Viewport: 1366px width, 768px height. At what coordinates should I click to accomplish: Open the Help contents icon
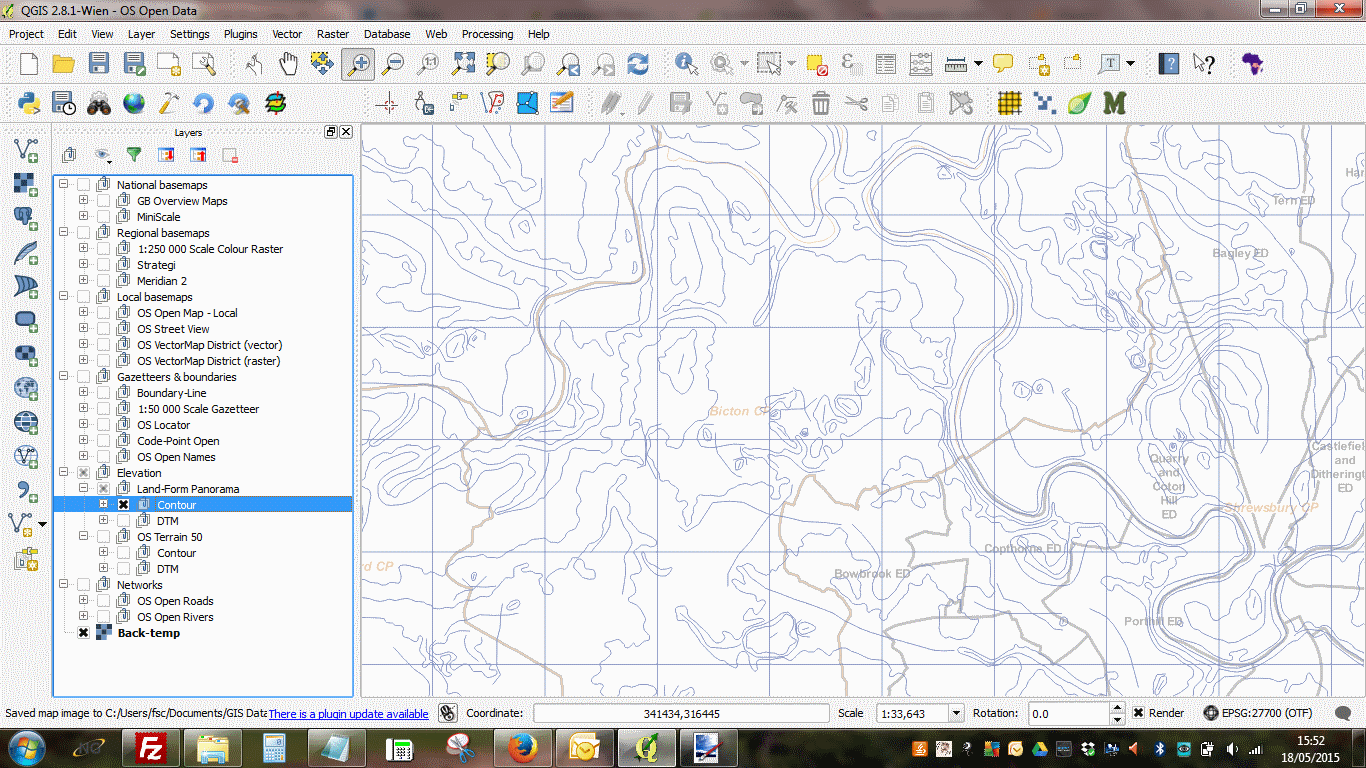click(x=1169, y=64)
